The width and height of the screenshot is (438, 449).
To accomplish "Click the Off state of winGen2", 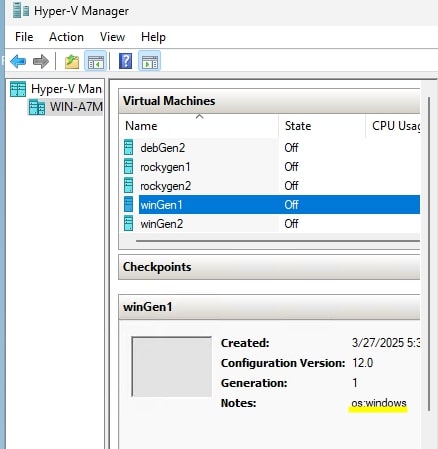I will [291, 224].
